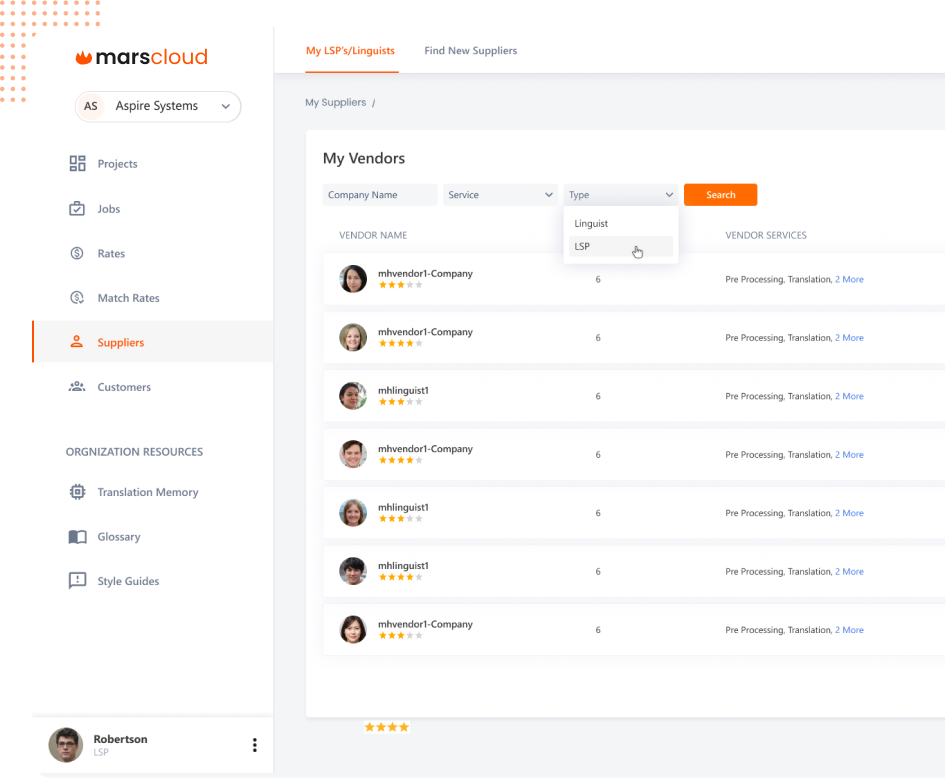Click the Jobs briefcase icon

(77, 209)
